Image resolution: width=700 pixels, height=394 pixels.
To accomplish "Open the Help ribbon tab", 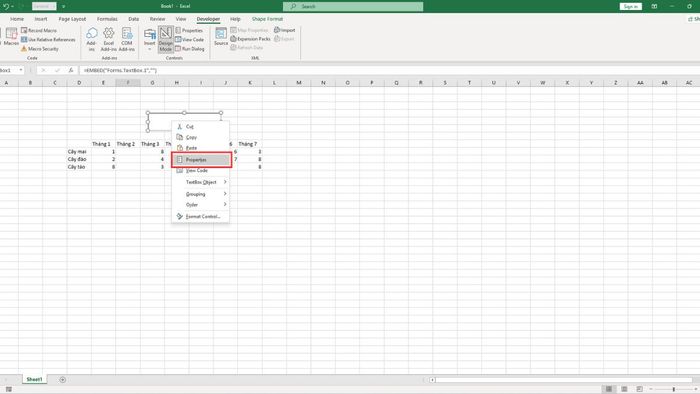I will (235, 19).
